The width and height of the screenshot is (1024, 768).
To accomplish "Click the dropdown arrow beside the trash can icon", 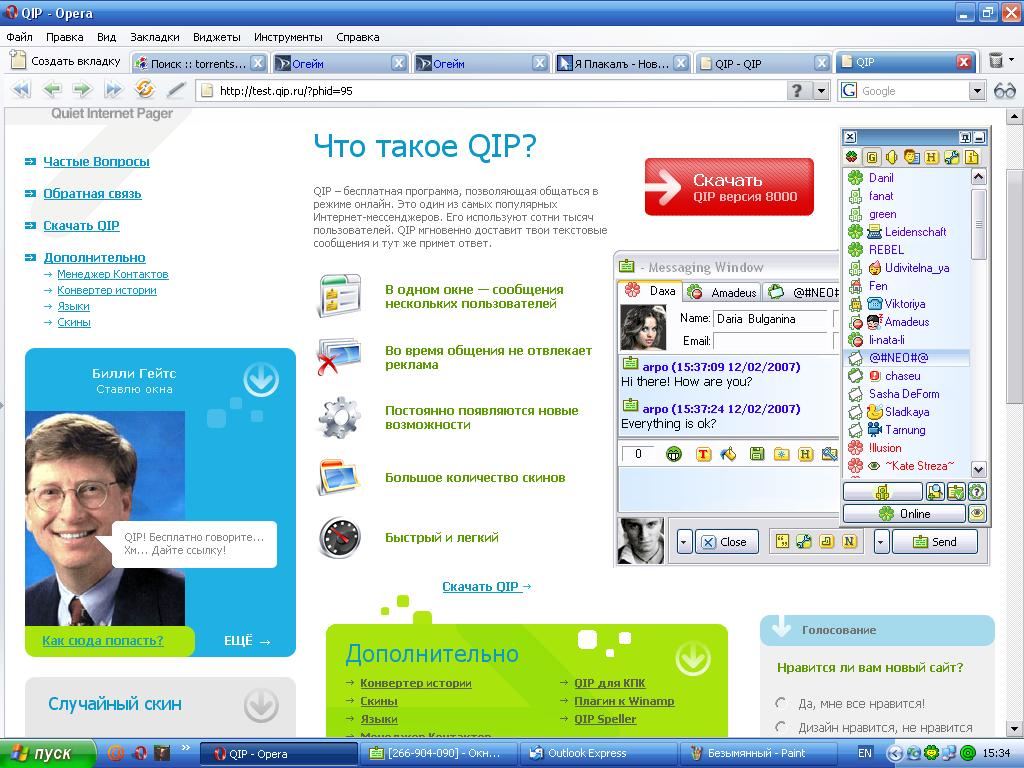I will (1012, 60).
